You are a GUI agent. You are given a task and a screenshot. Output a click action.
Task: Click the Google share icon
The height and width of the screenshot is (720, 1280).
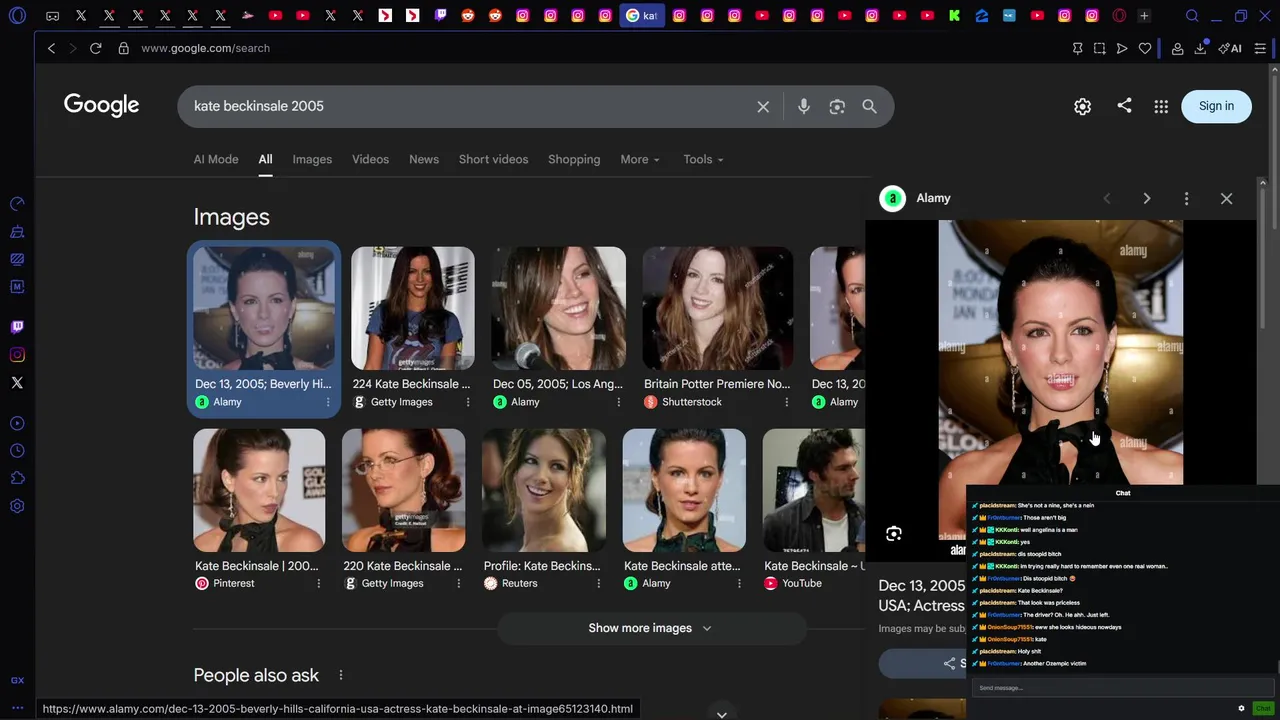(x=1124, y=105)
